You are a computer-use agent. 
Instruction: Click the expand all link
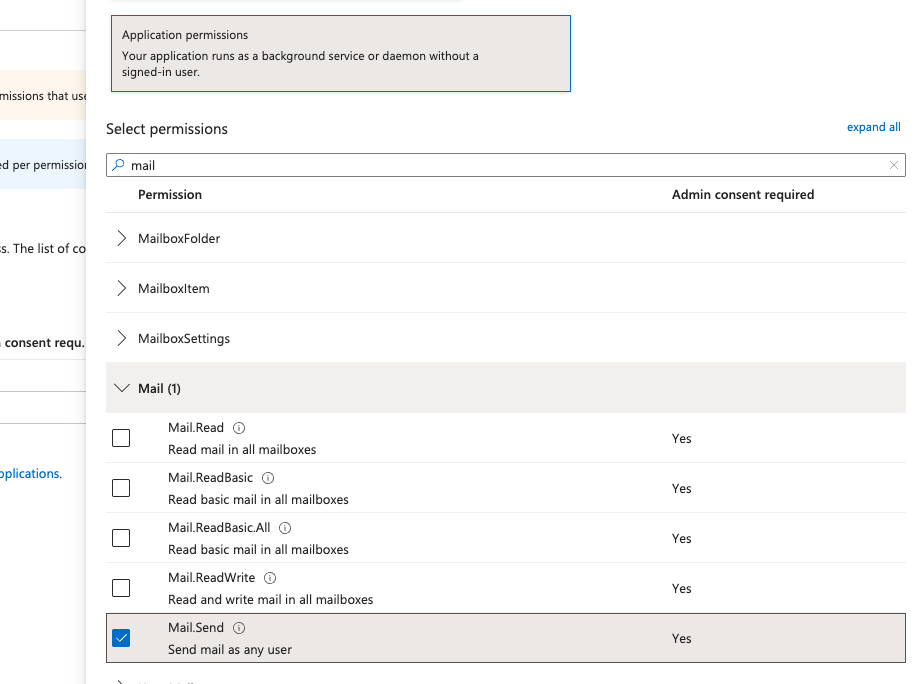pyautogui.click(x=873, y=126)
